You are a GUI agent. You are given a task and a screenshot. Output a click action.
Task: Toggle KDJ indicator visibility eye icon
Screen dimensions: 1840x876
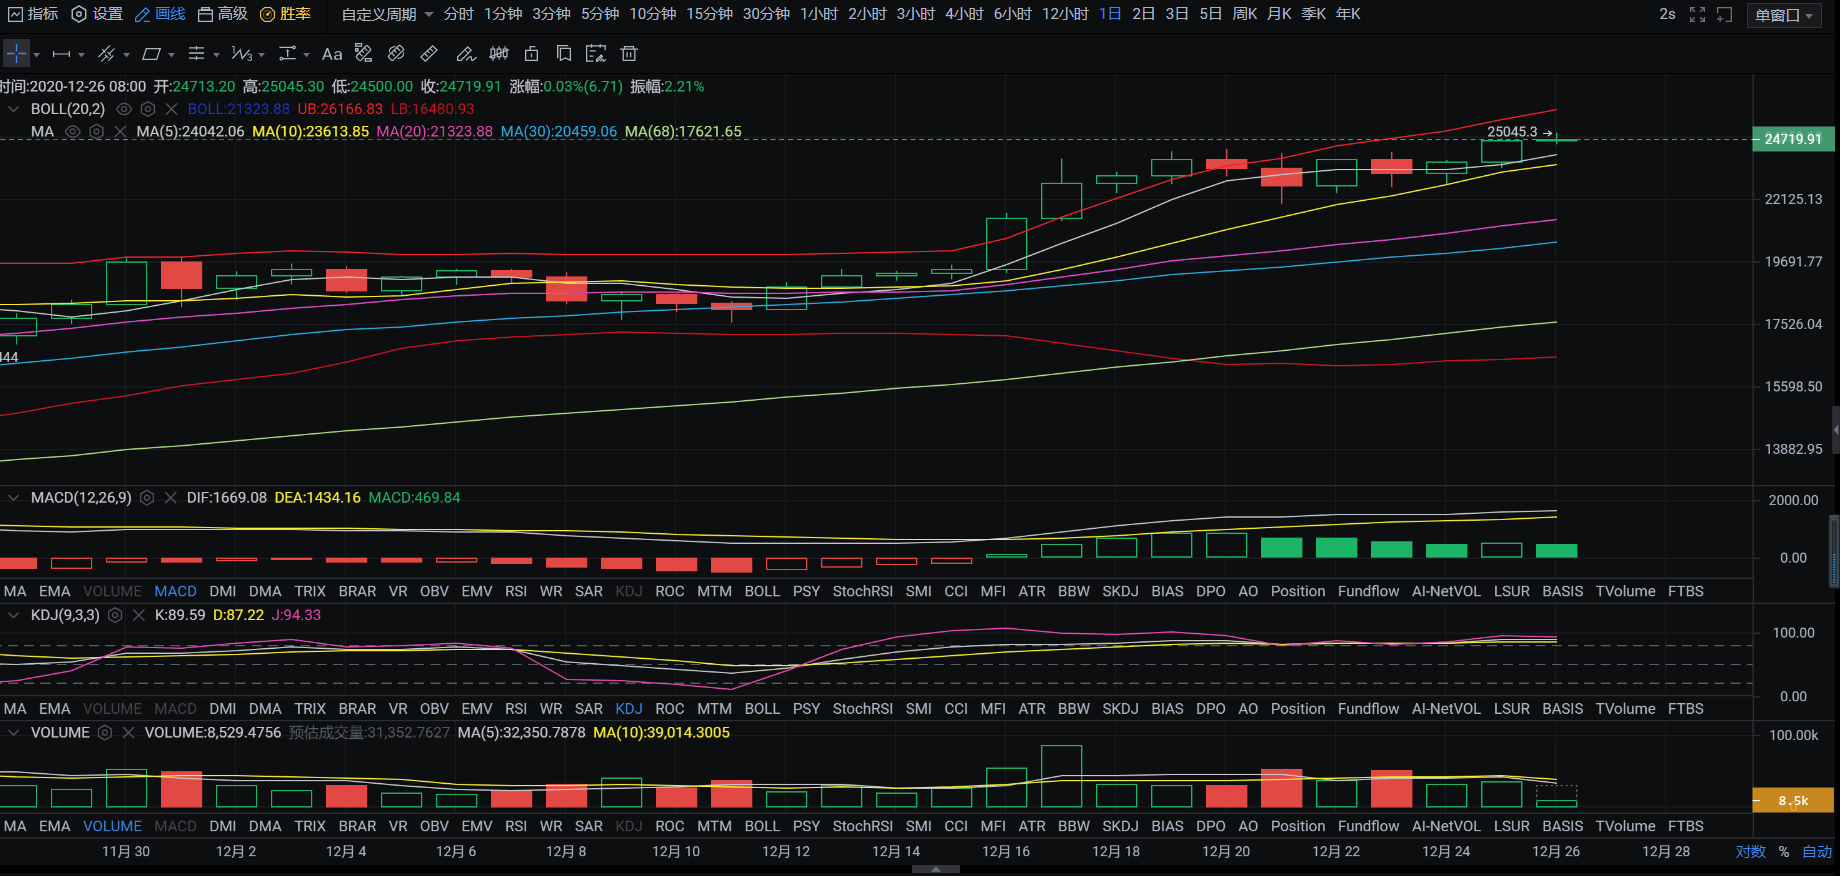click(115, 615)
